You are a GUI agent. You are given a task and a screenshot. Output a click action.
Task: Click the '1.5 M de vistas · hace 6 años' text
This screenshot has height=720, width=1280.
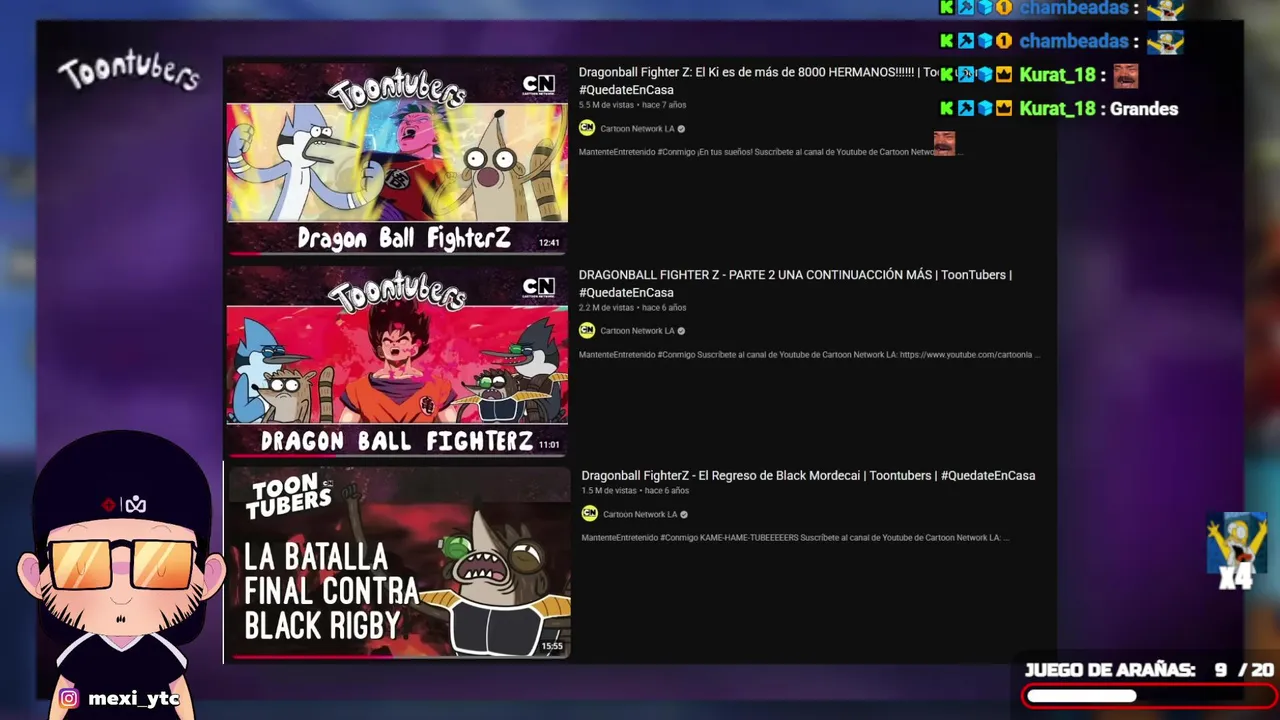pyautogui.click(x=635, y=491)
